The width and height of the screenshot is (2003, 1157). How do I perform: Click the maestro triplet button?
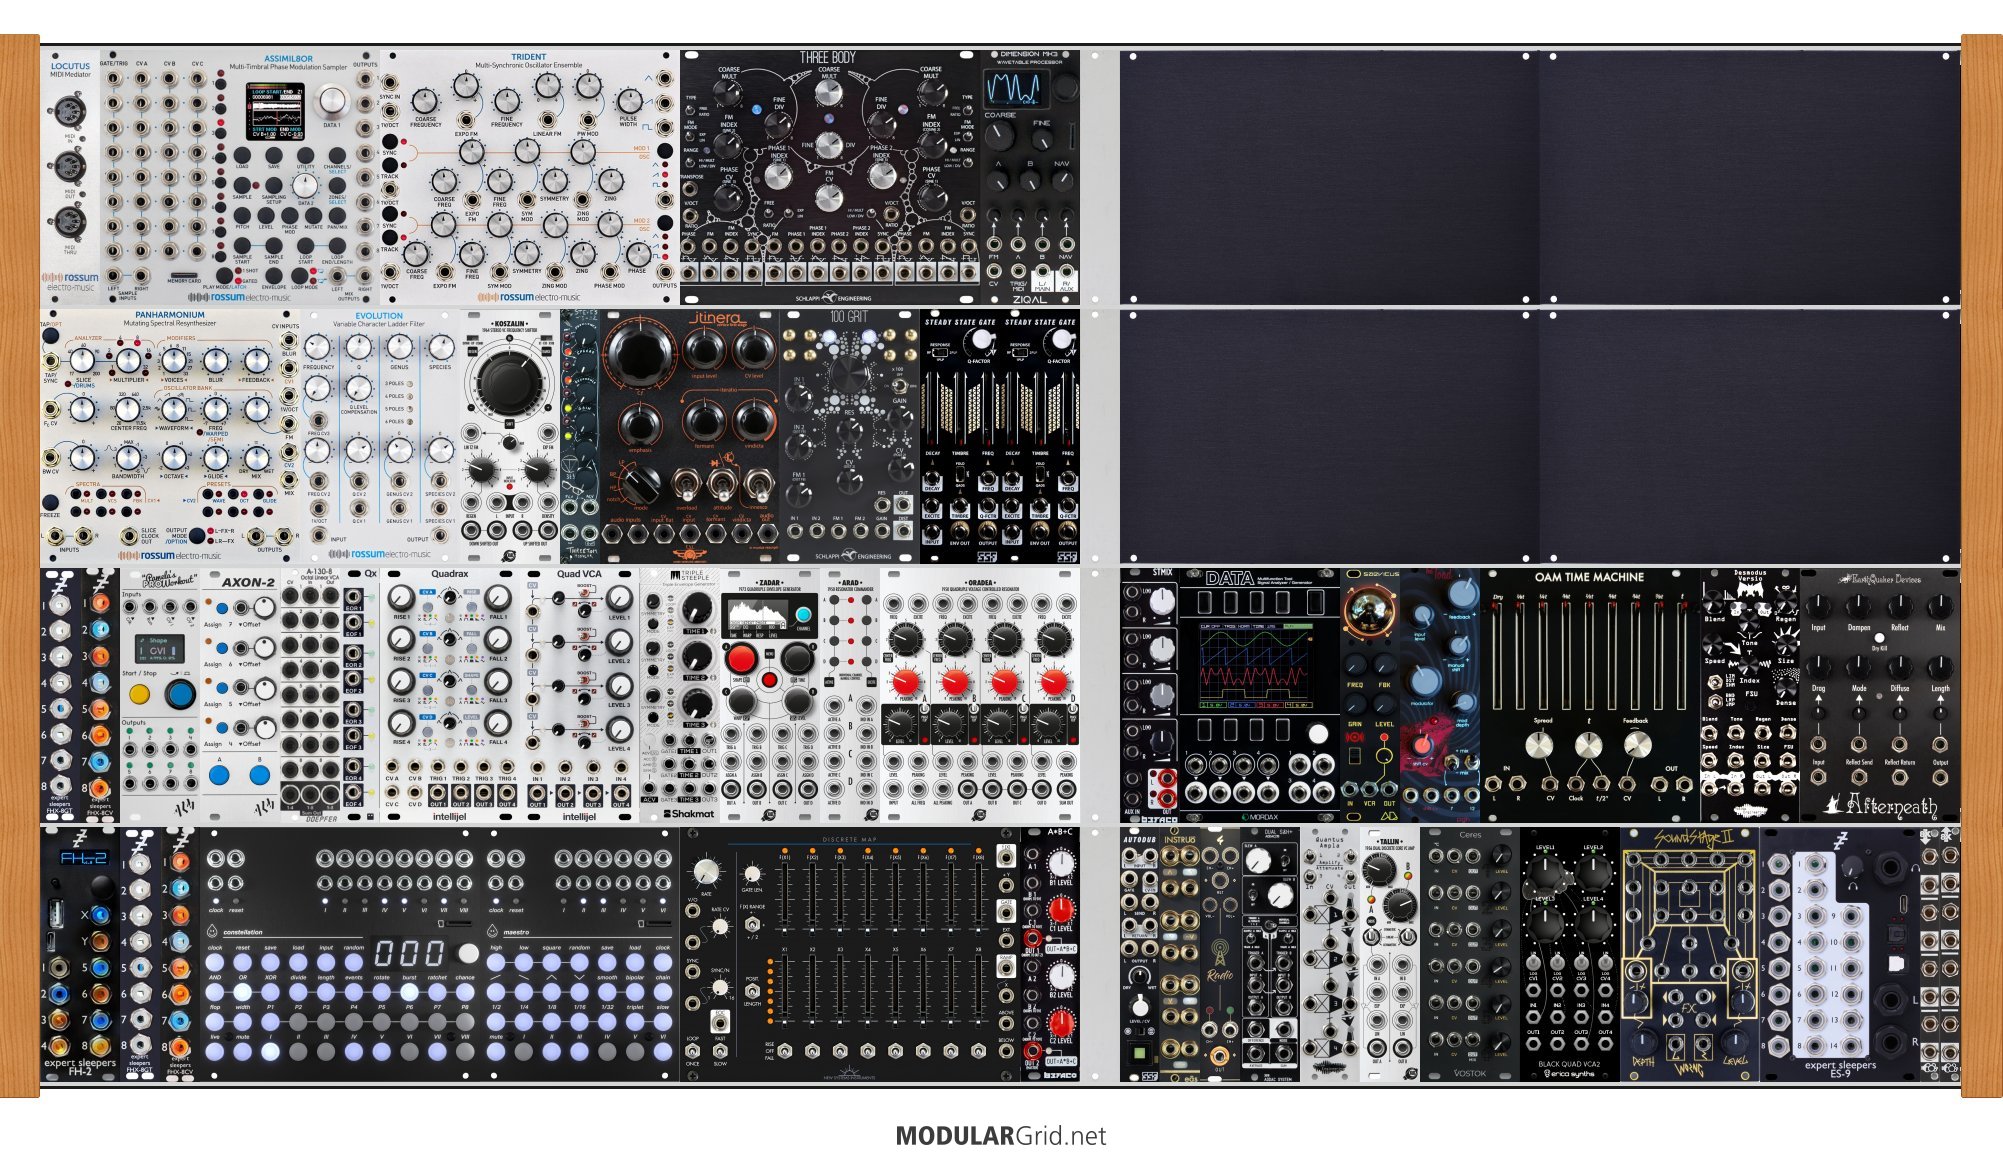[x=635, y=1022]
